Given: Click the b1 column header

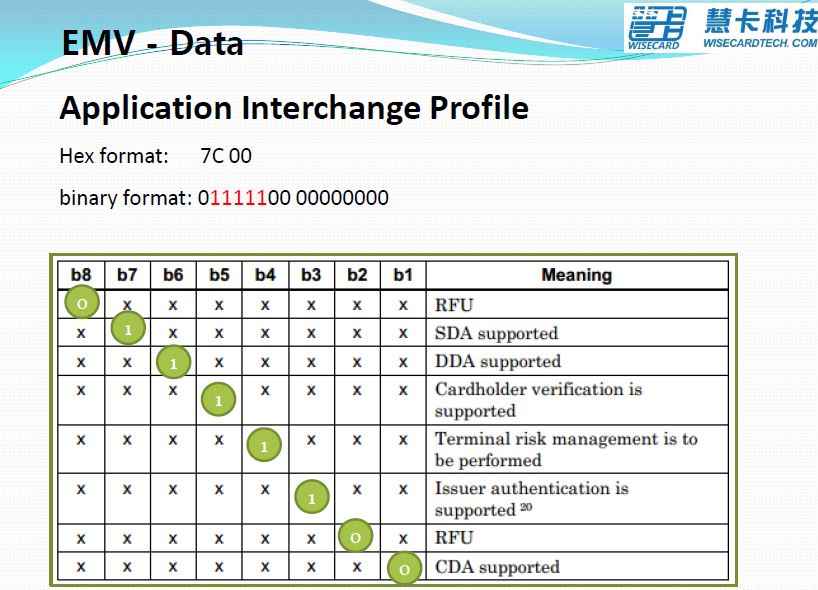Looking at the screenshot, I should coord(403,274).
